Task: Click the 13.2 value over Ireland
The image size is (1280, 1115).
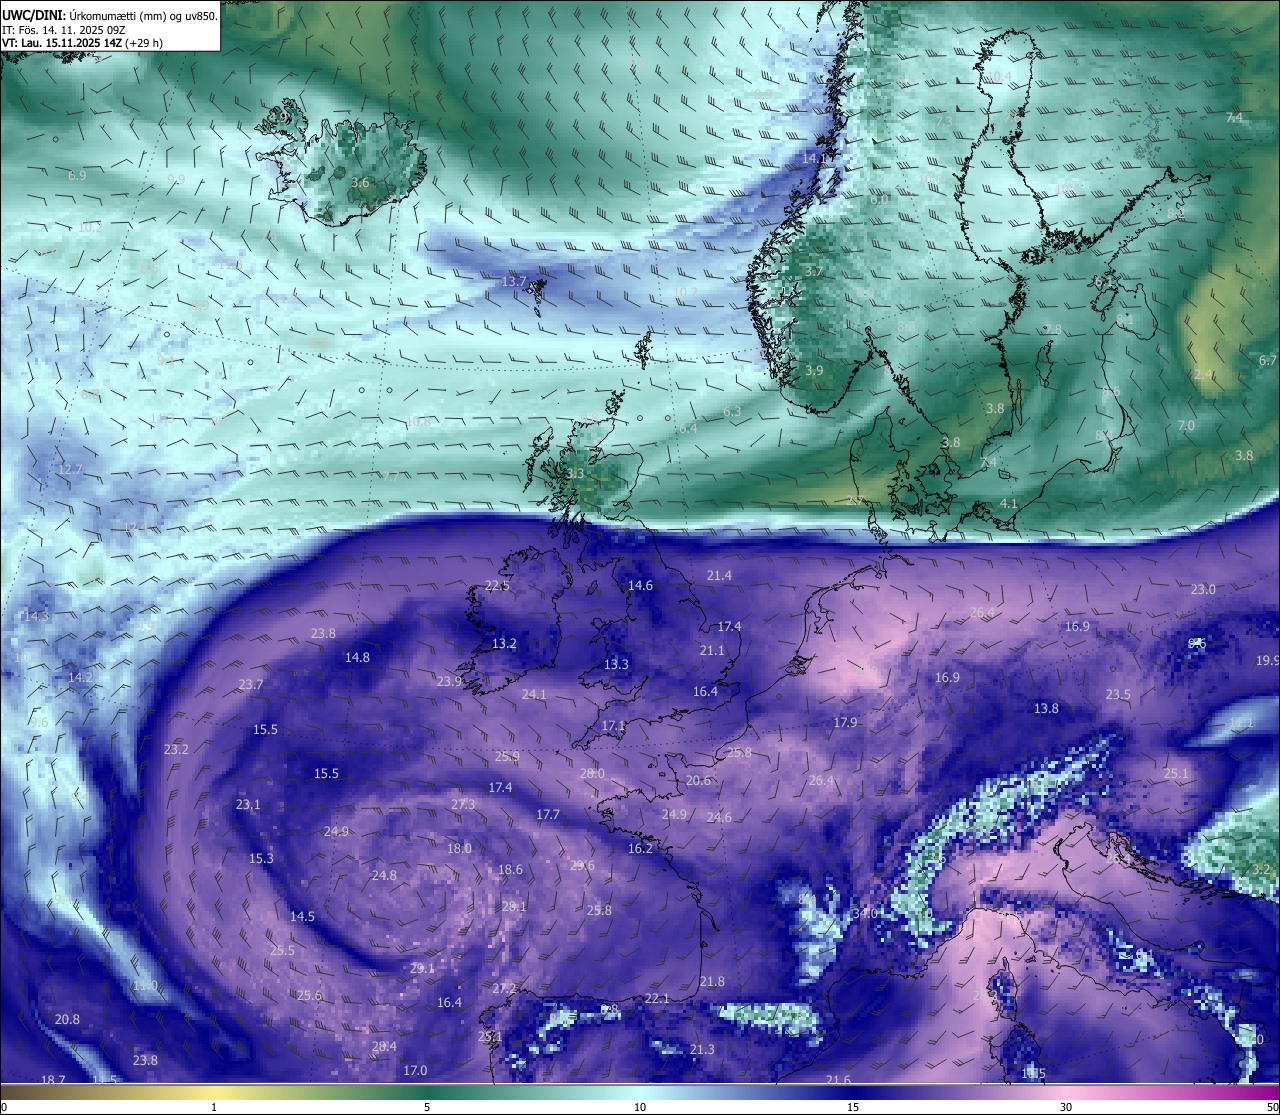Action: pos(504,644)
